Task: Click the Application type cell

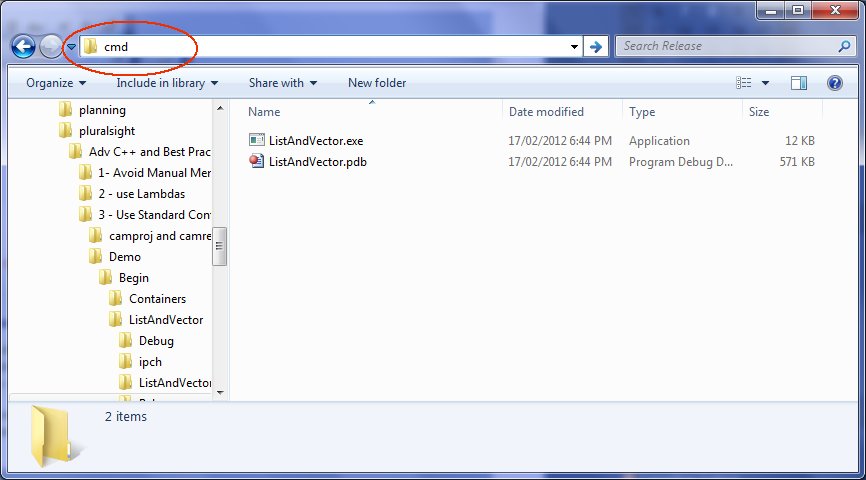Action: click(659, 141)
